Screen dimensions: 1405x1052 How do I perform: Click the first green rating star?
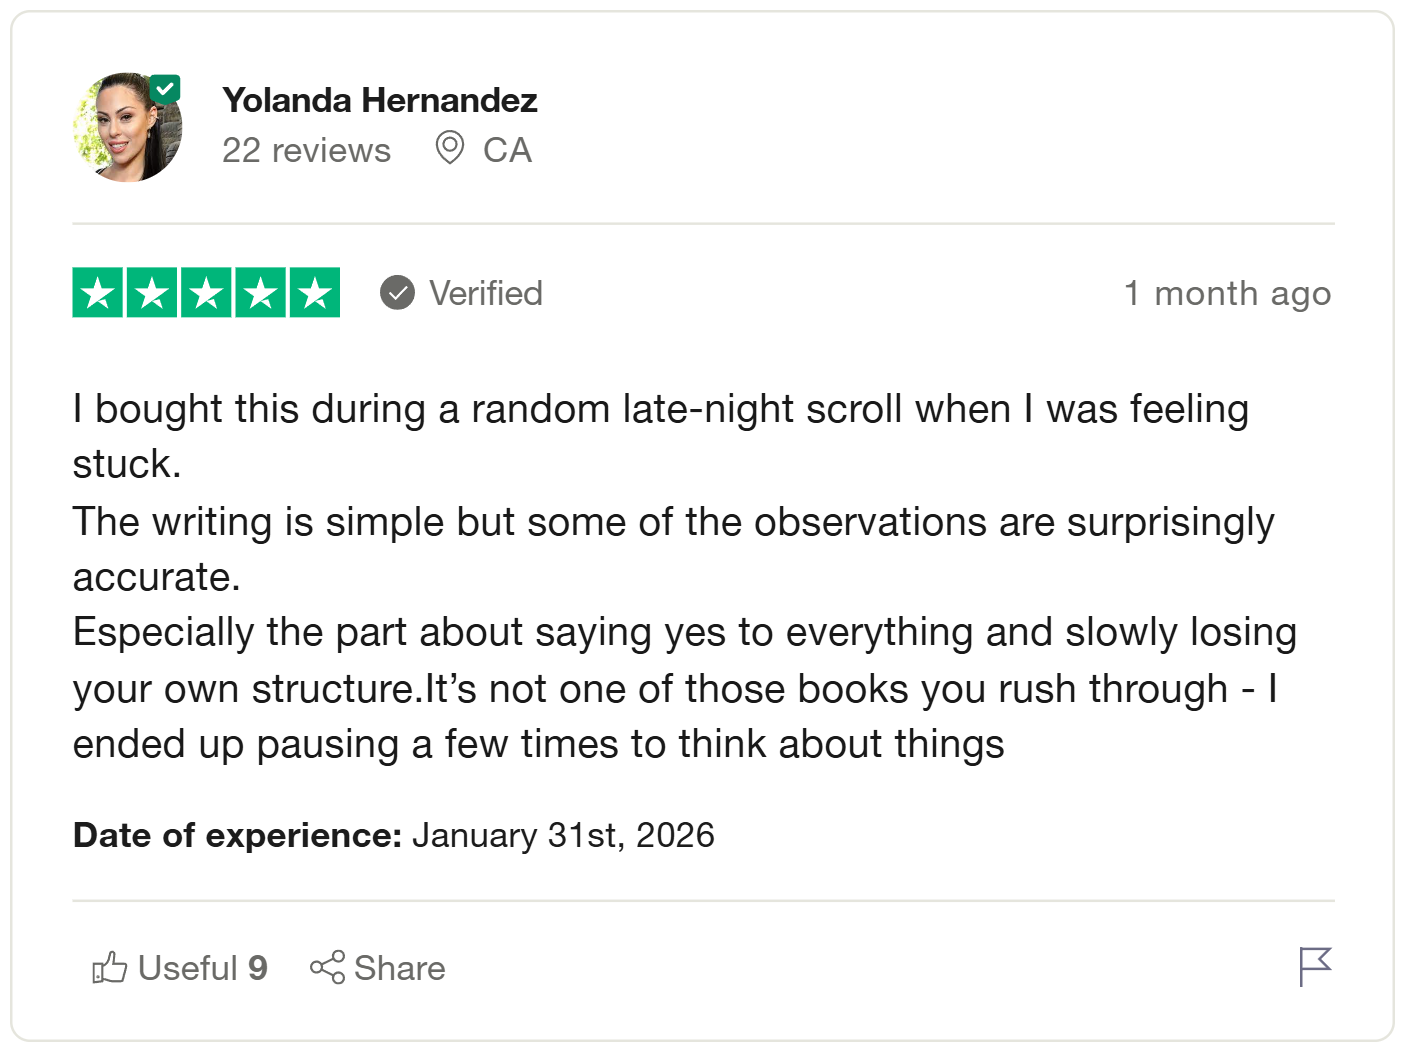(x=98, y=293)
